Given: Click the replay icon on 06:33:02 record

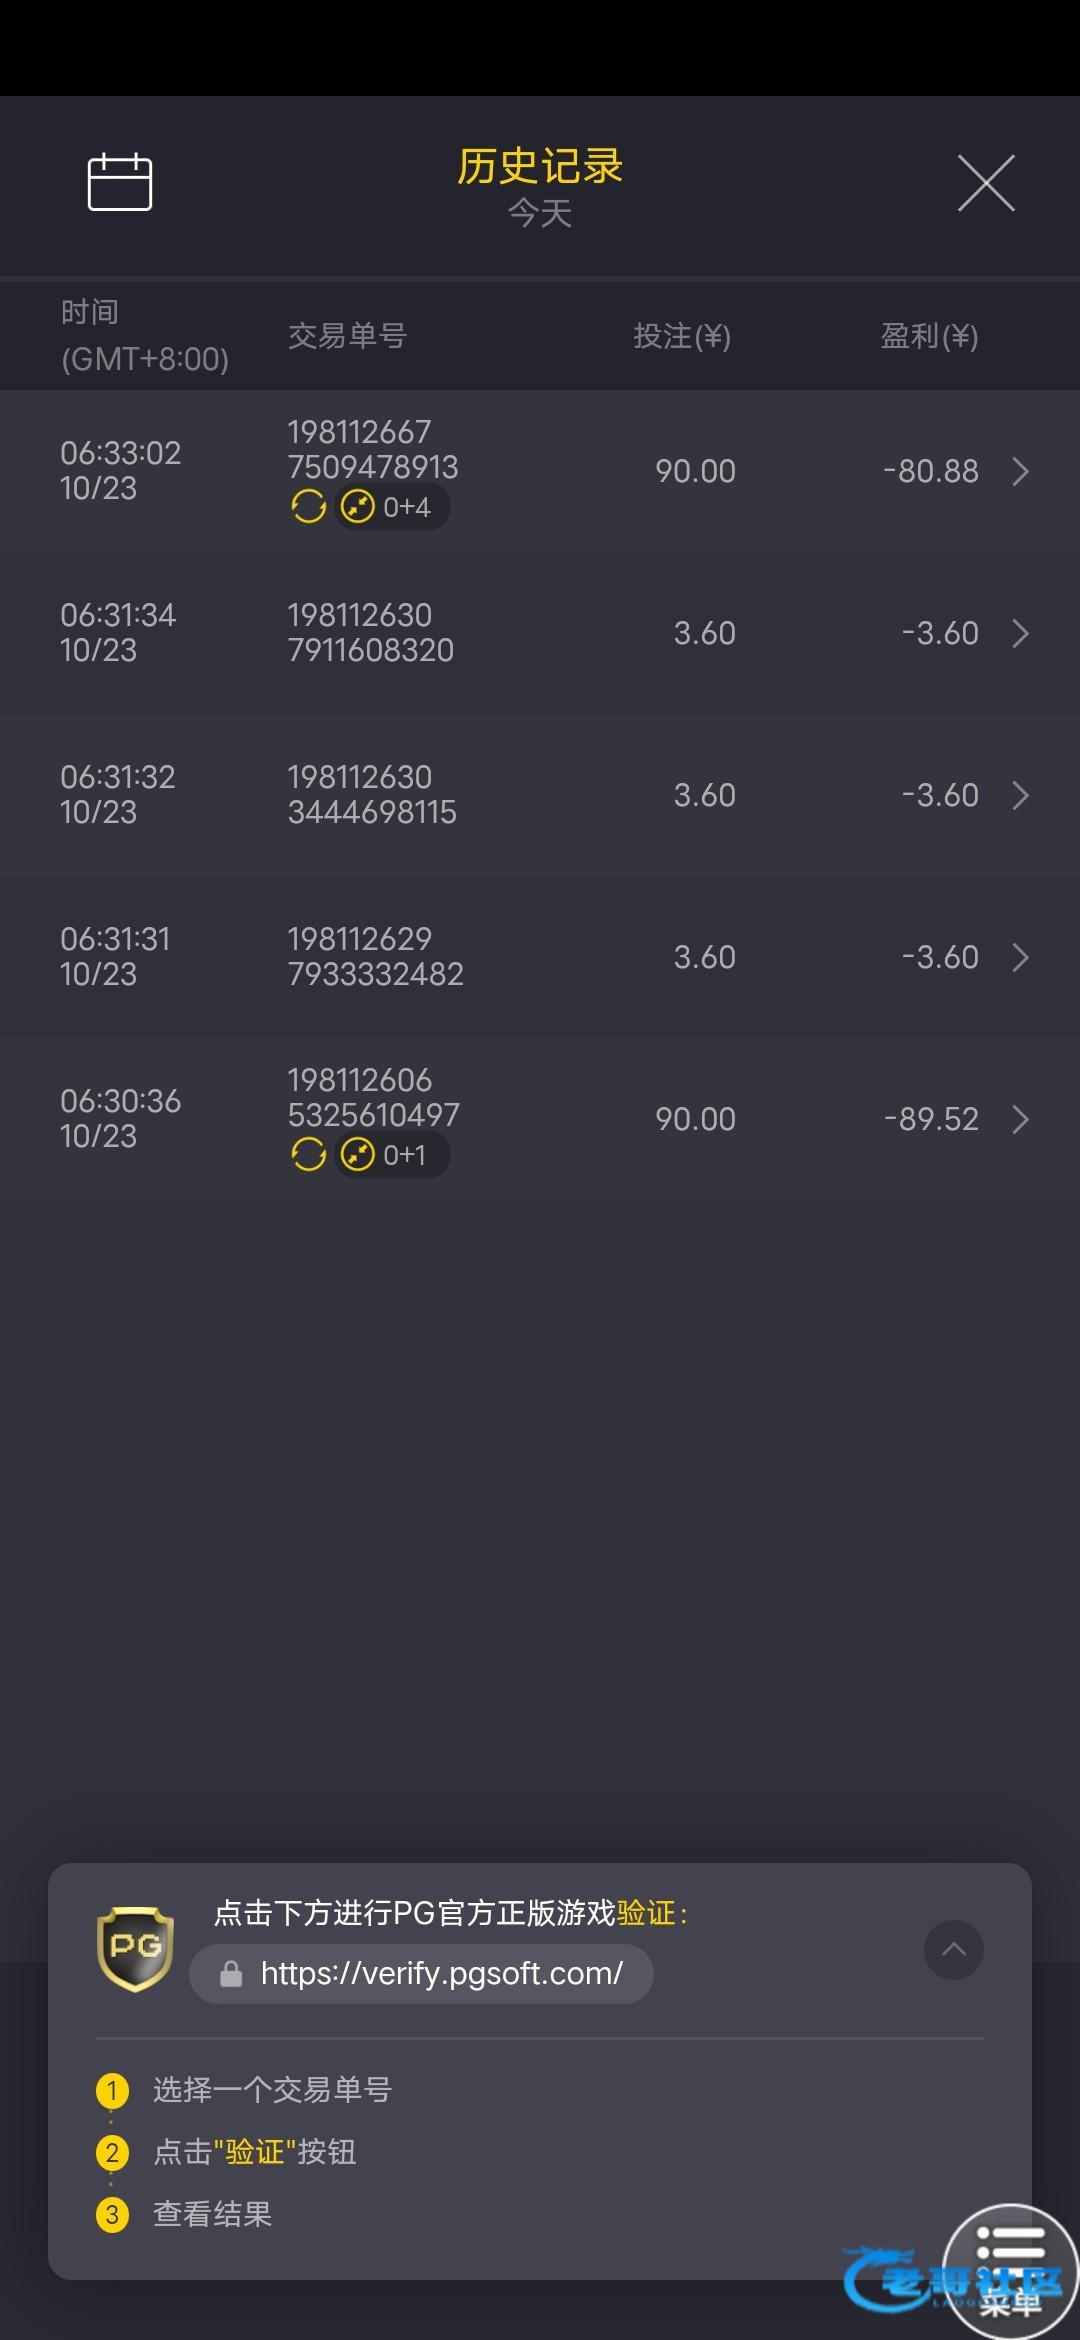Looking at the screenshot, I should (309, 507).
